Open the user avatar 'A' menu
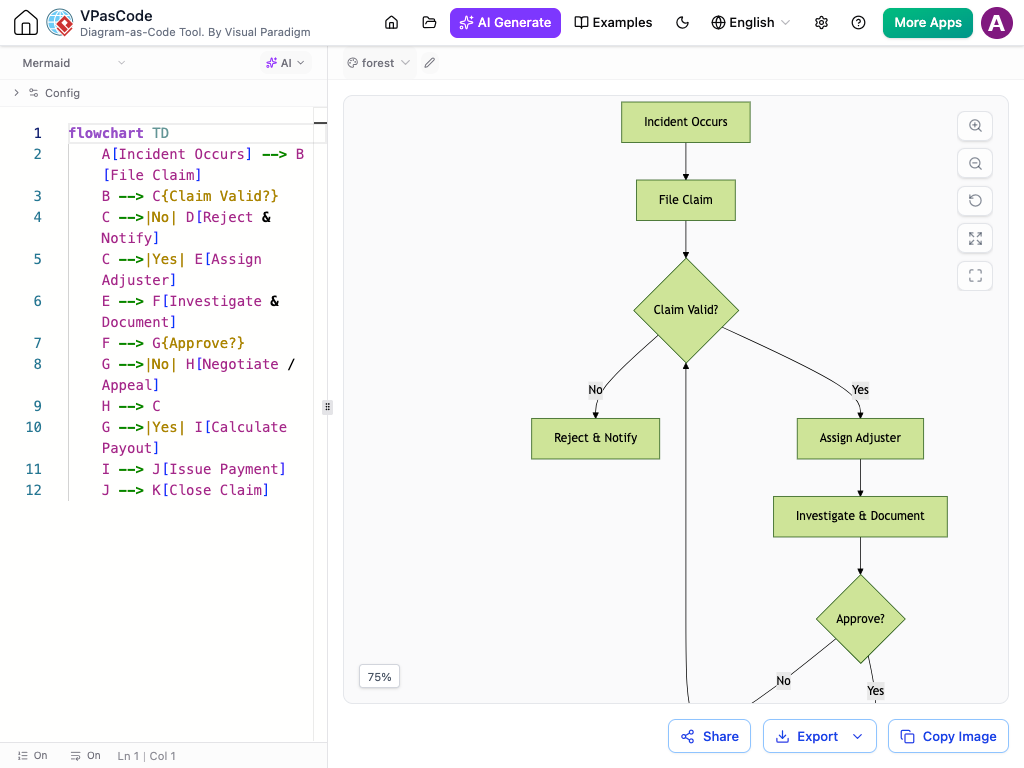This screenshot has height=768, width=1024. click(x=997, y=23)
